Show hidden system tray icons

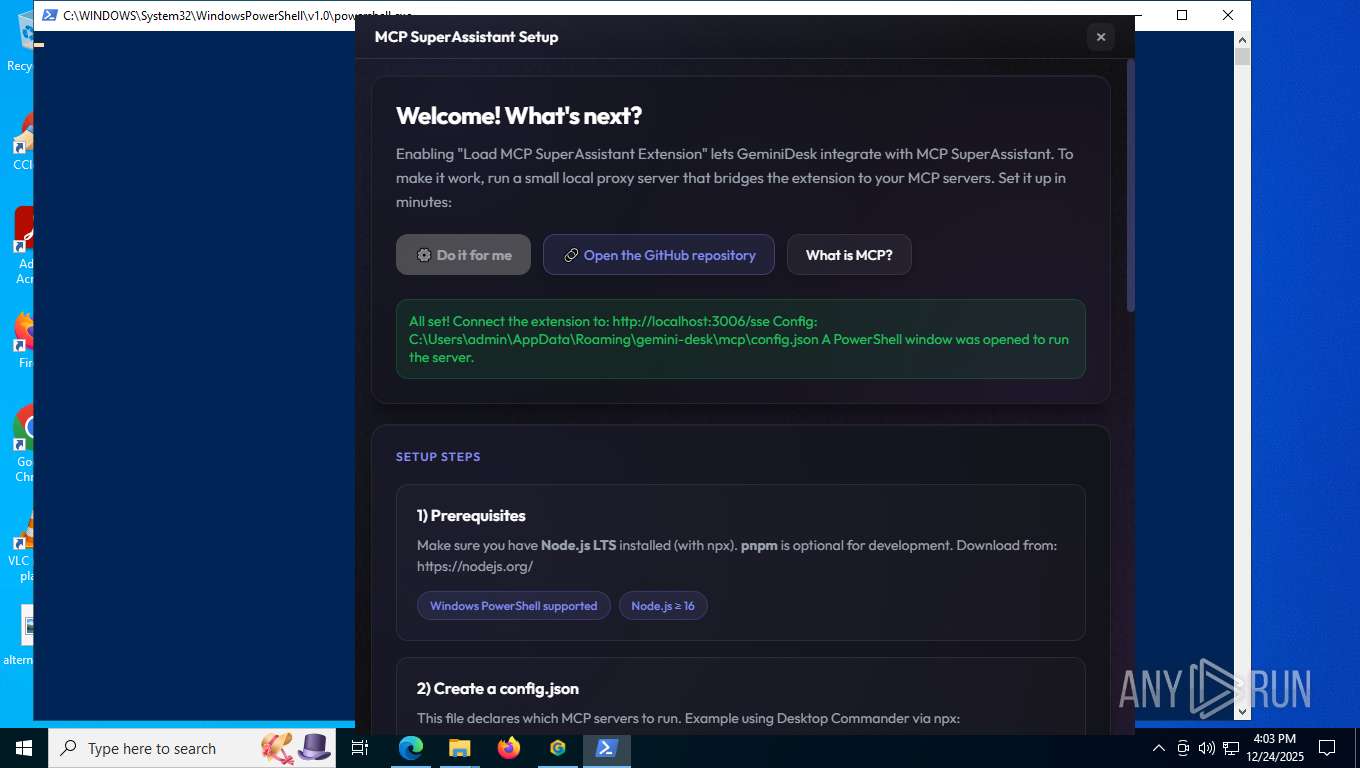[x=1159, y=748]
